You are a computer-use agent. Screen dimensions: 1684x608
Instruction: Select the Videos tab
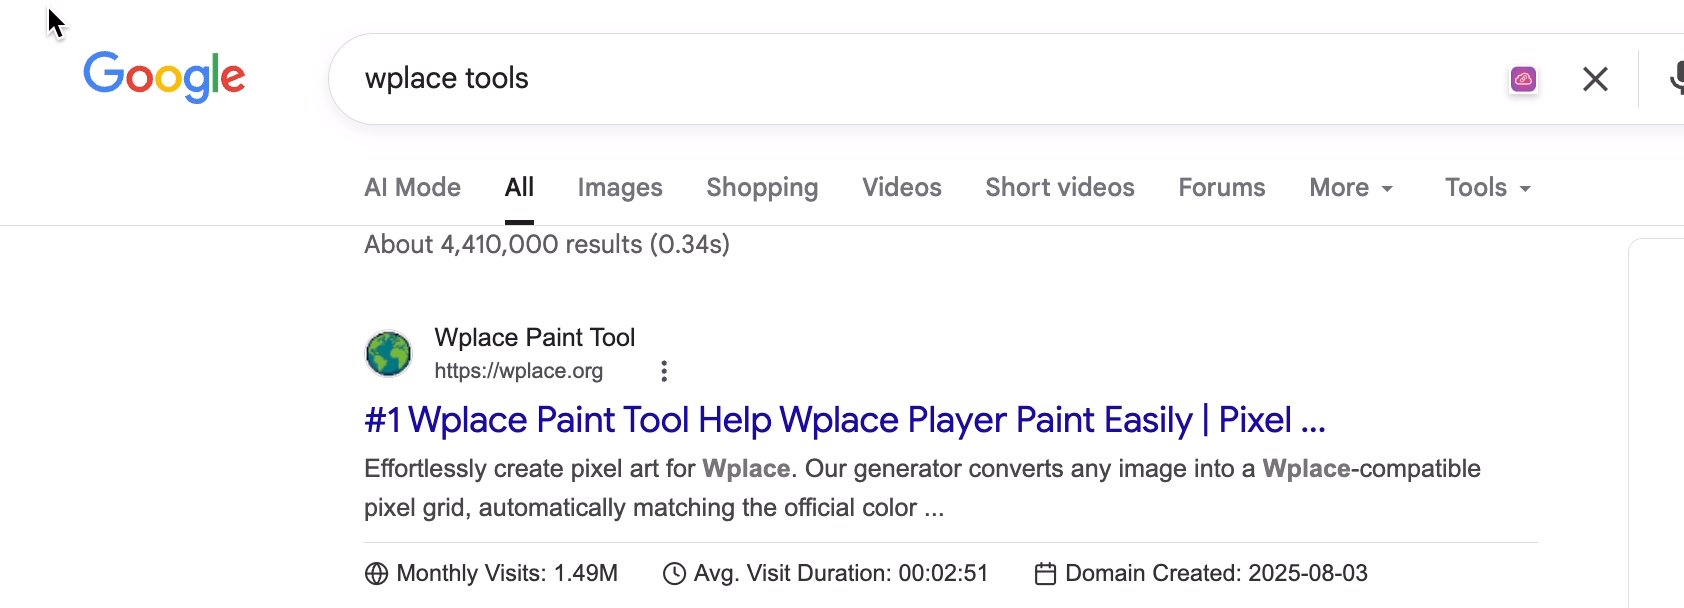902,188
